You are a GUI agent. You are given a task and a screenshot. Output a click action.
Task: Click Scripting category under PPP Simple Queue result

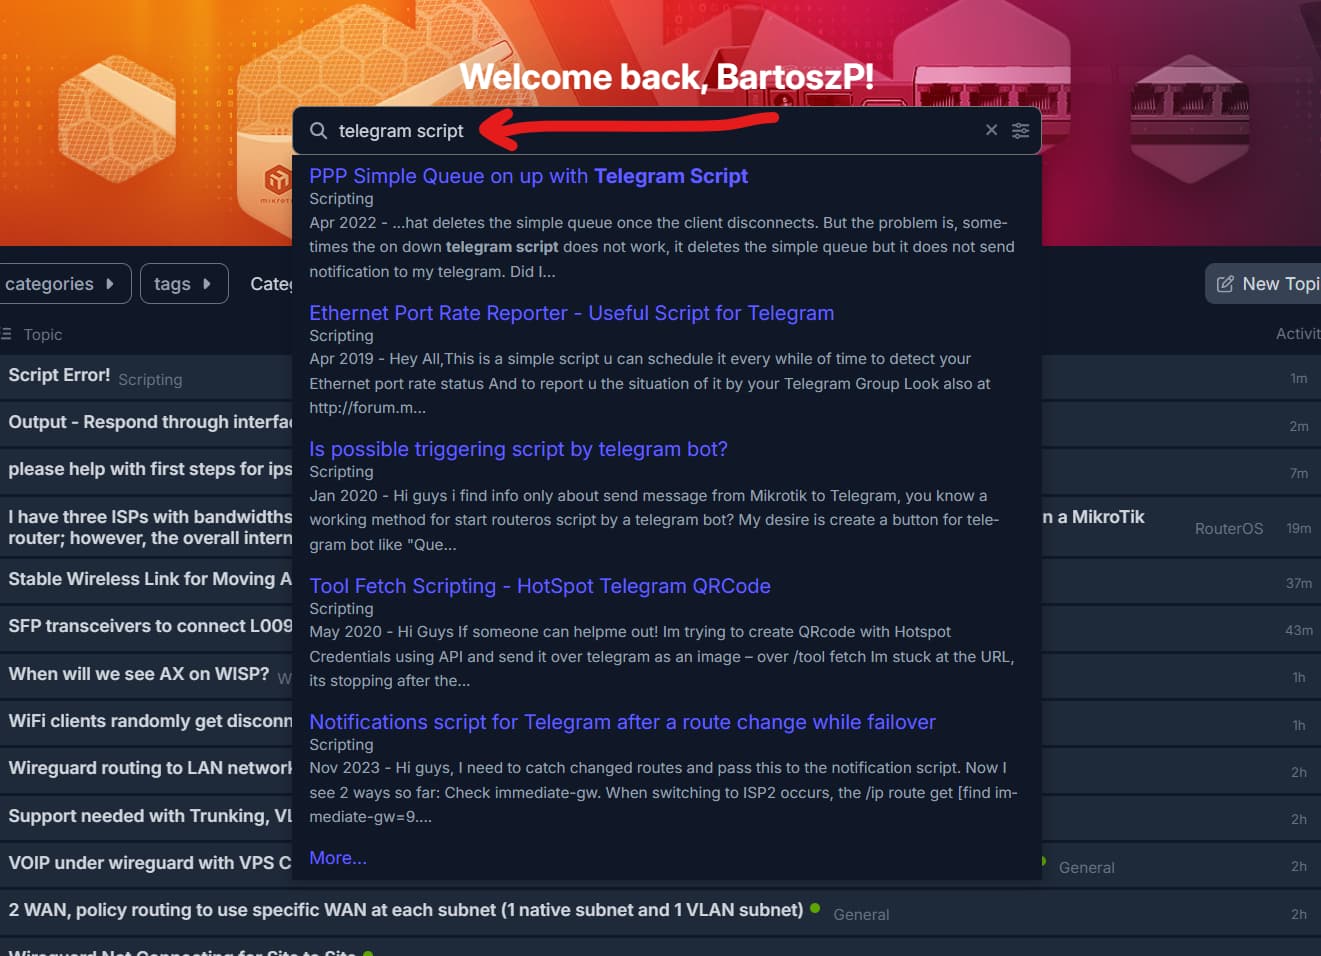[x=341, y=199]
